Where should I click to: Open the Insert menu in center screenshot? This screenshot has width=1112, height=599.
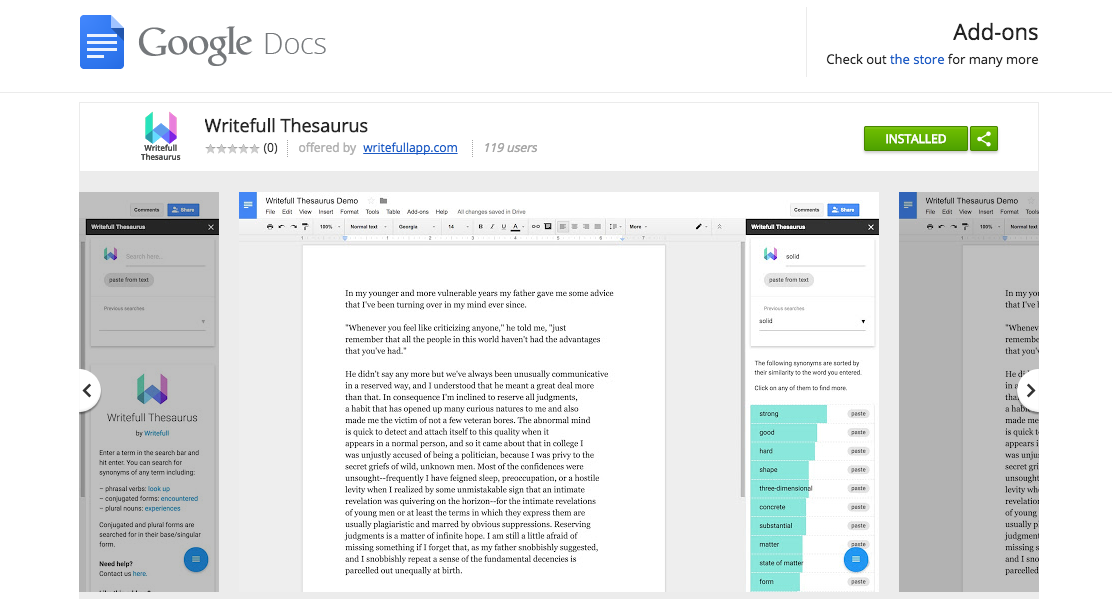tap(326, 212)
